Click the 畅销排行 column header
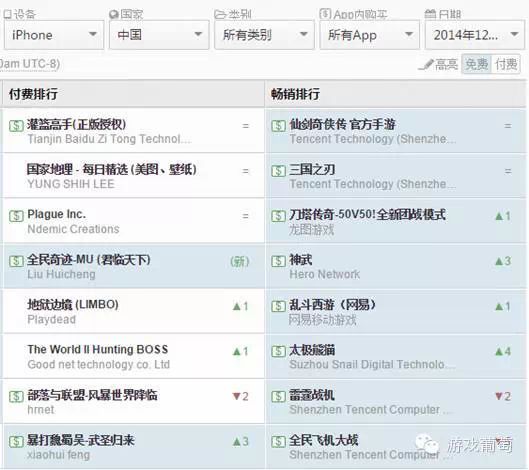Image resolution: width=529 pixels, height=470 pixels. (x=295, y=94)
